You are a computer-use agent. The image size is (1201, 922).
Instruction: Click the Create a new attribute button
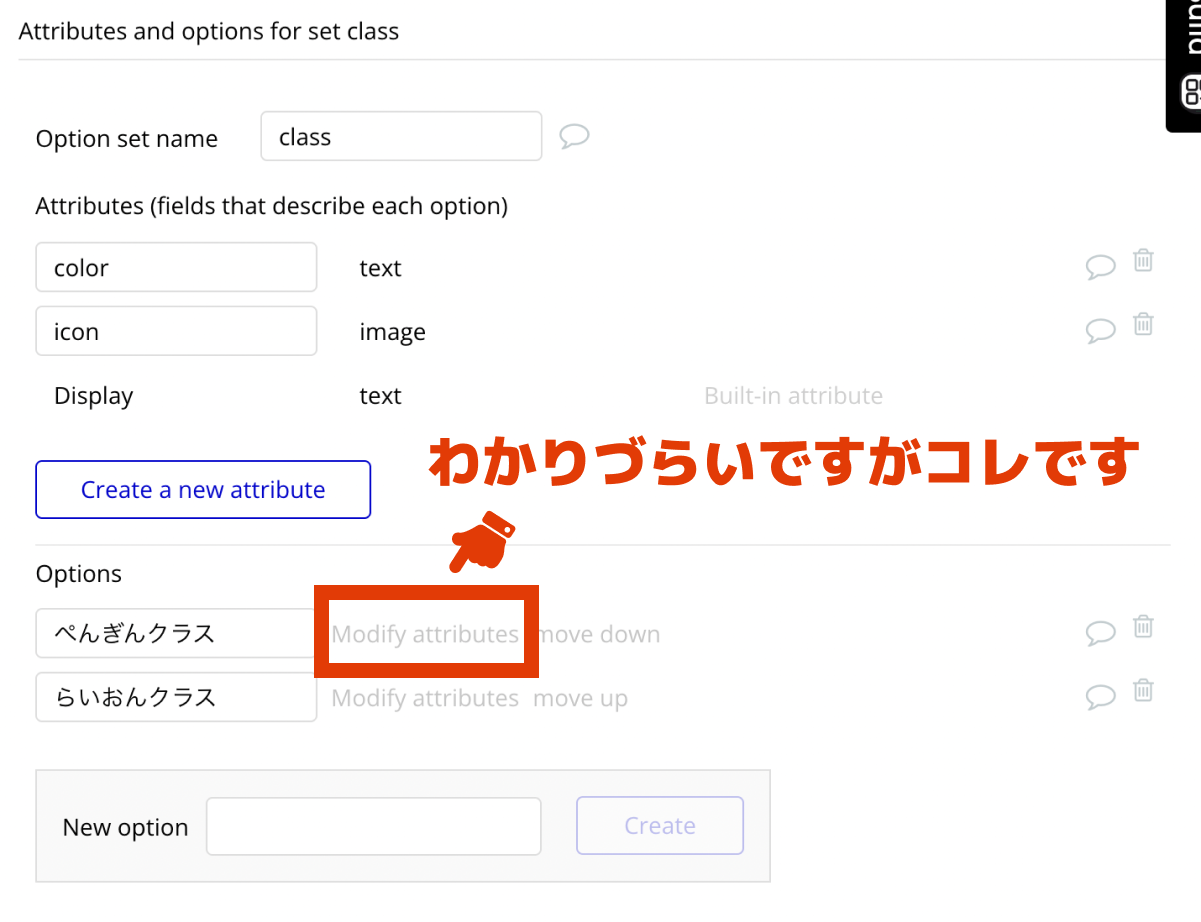[202, 489]
